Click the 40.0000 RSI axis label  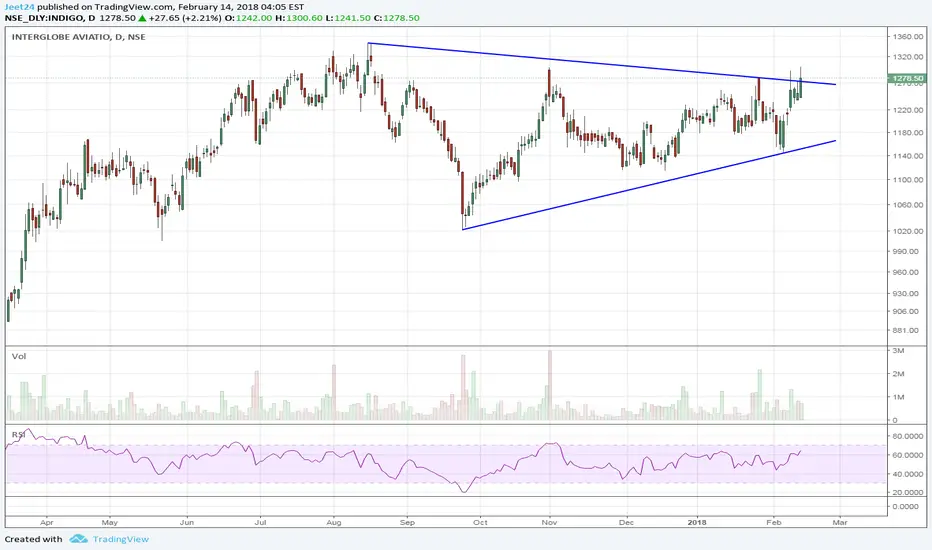coord(908,474)
